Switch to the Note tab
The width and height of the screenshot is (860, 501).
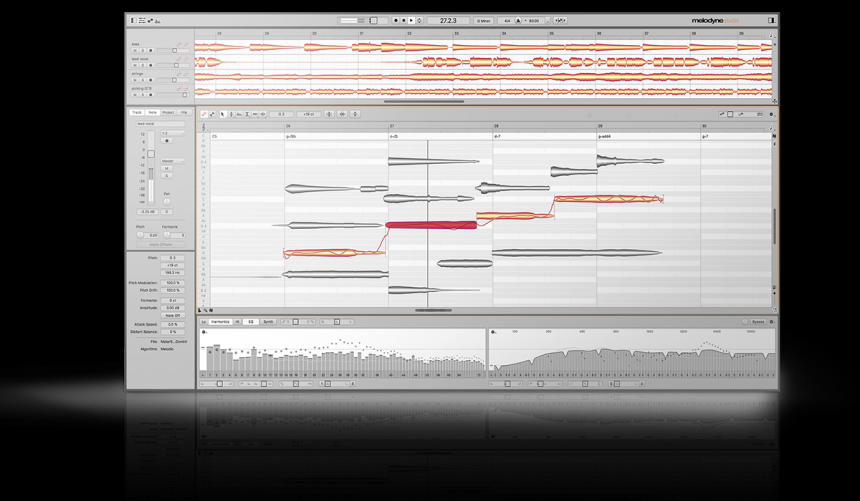tap(152, 112)
